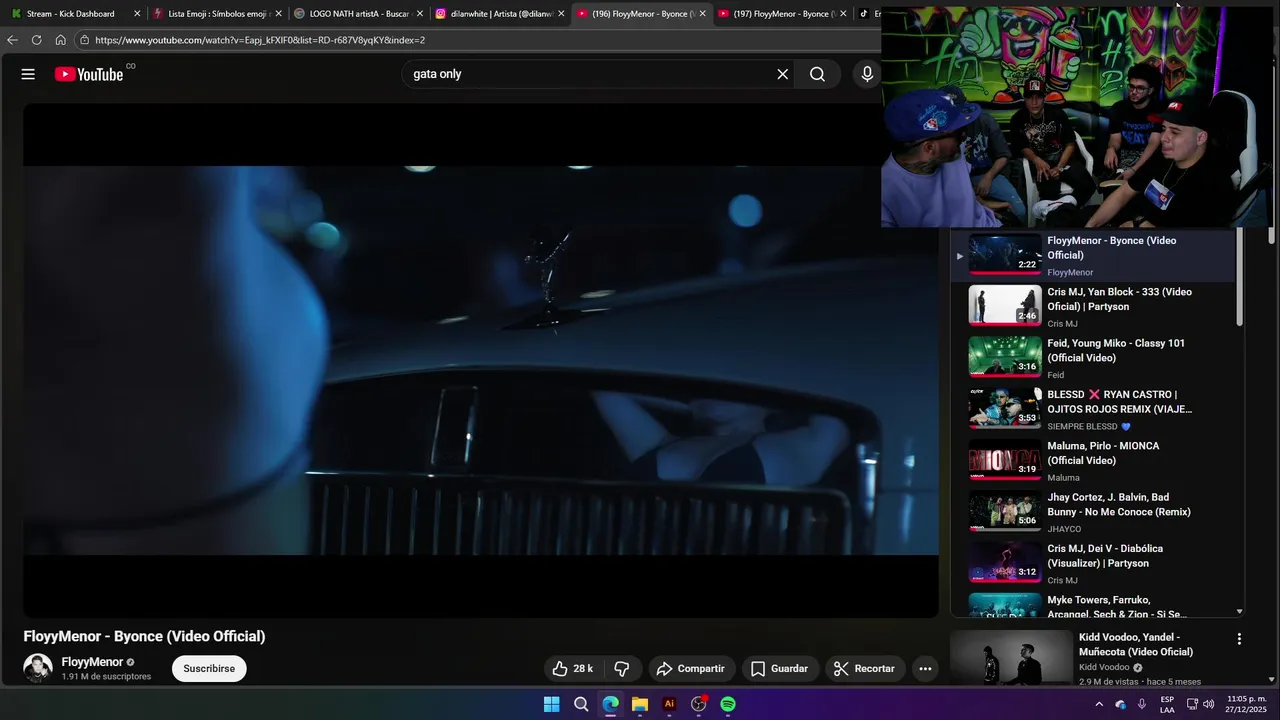This screenshot has height=720, width=1280.
Task: Open the Windows Start menu
Action: (x=552, y=704)
